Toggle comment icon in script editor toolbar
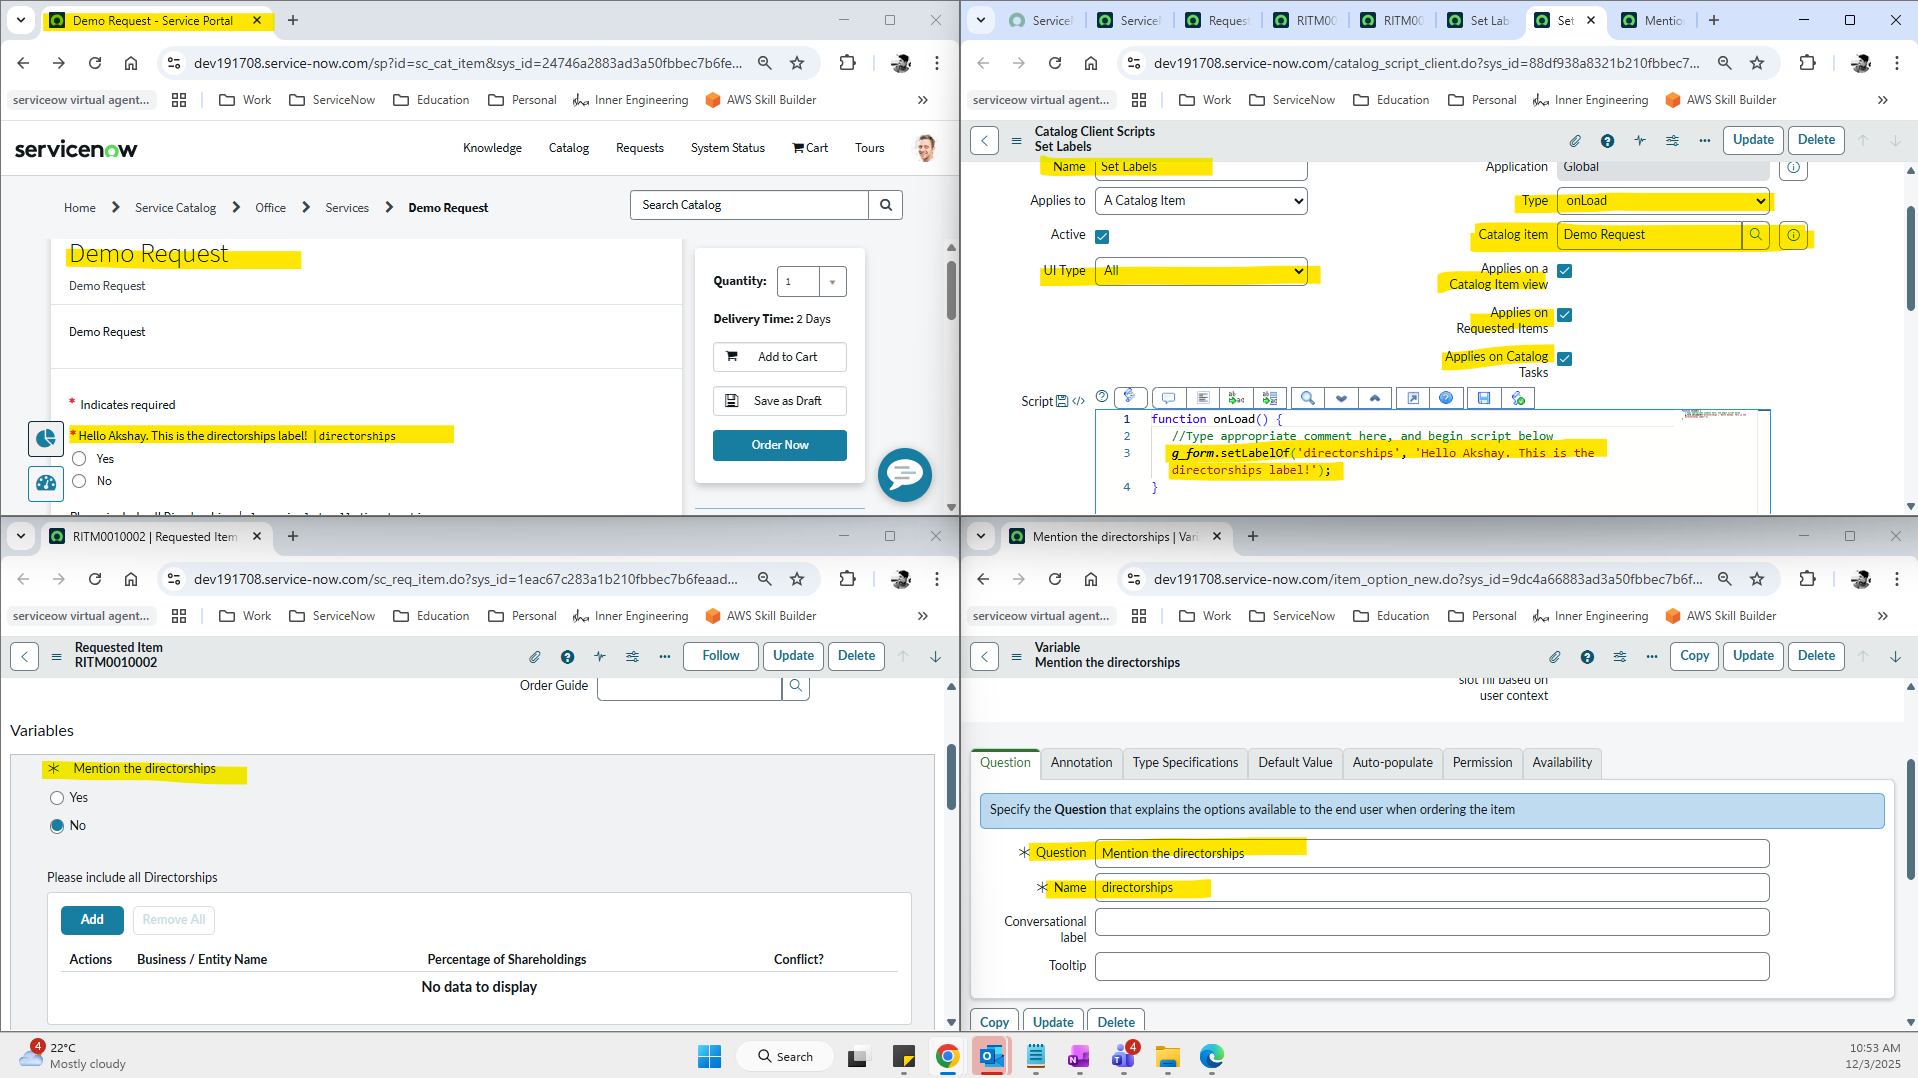Screen dimensions: 1918x1078 (1168, 398)
